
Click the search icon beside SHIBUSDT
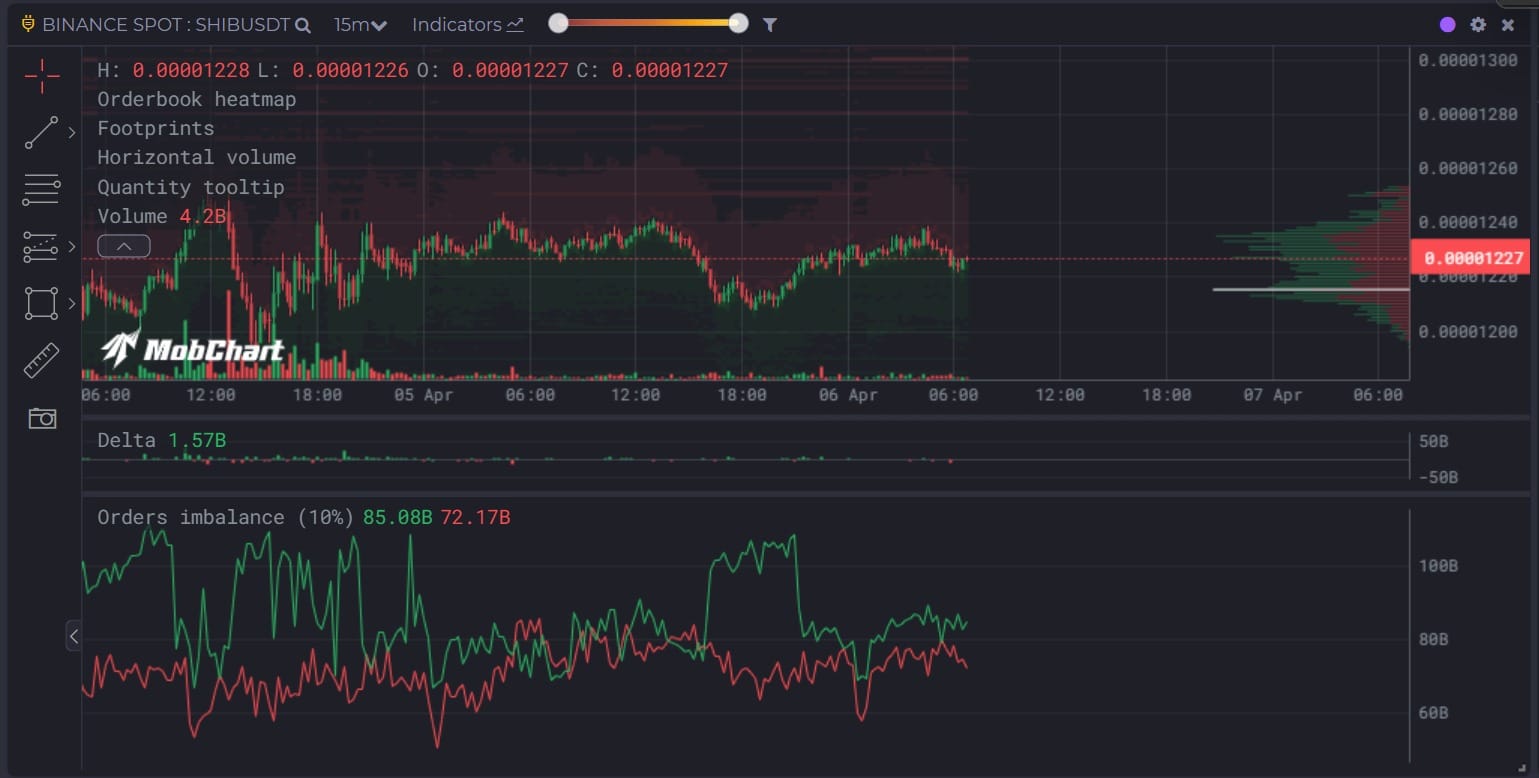click(x=303, y=25)
